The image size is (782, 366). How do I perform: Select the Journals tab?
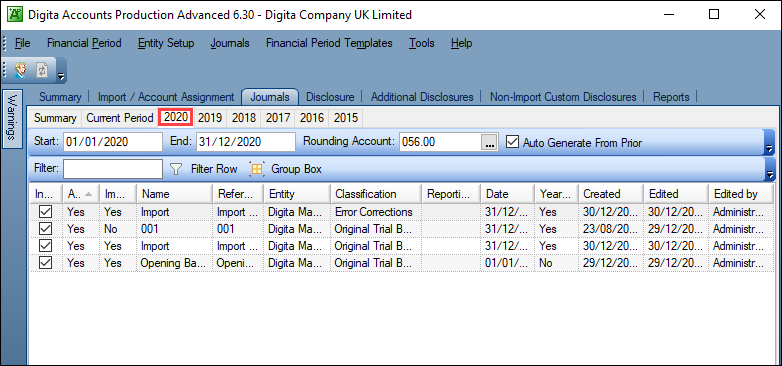coord(270,97)
